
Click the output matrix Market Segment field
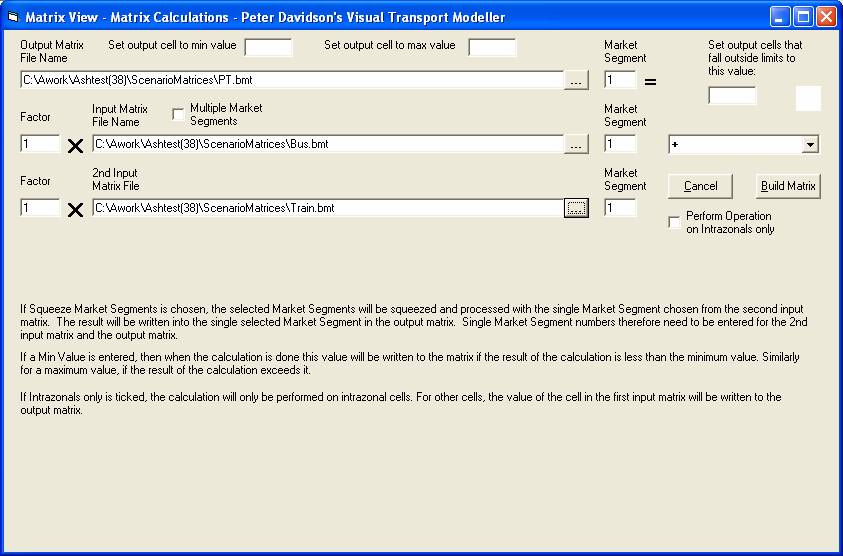[x=620, y=80]
